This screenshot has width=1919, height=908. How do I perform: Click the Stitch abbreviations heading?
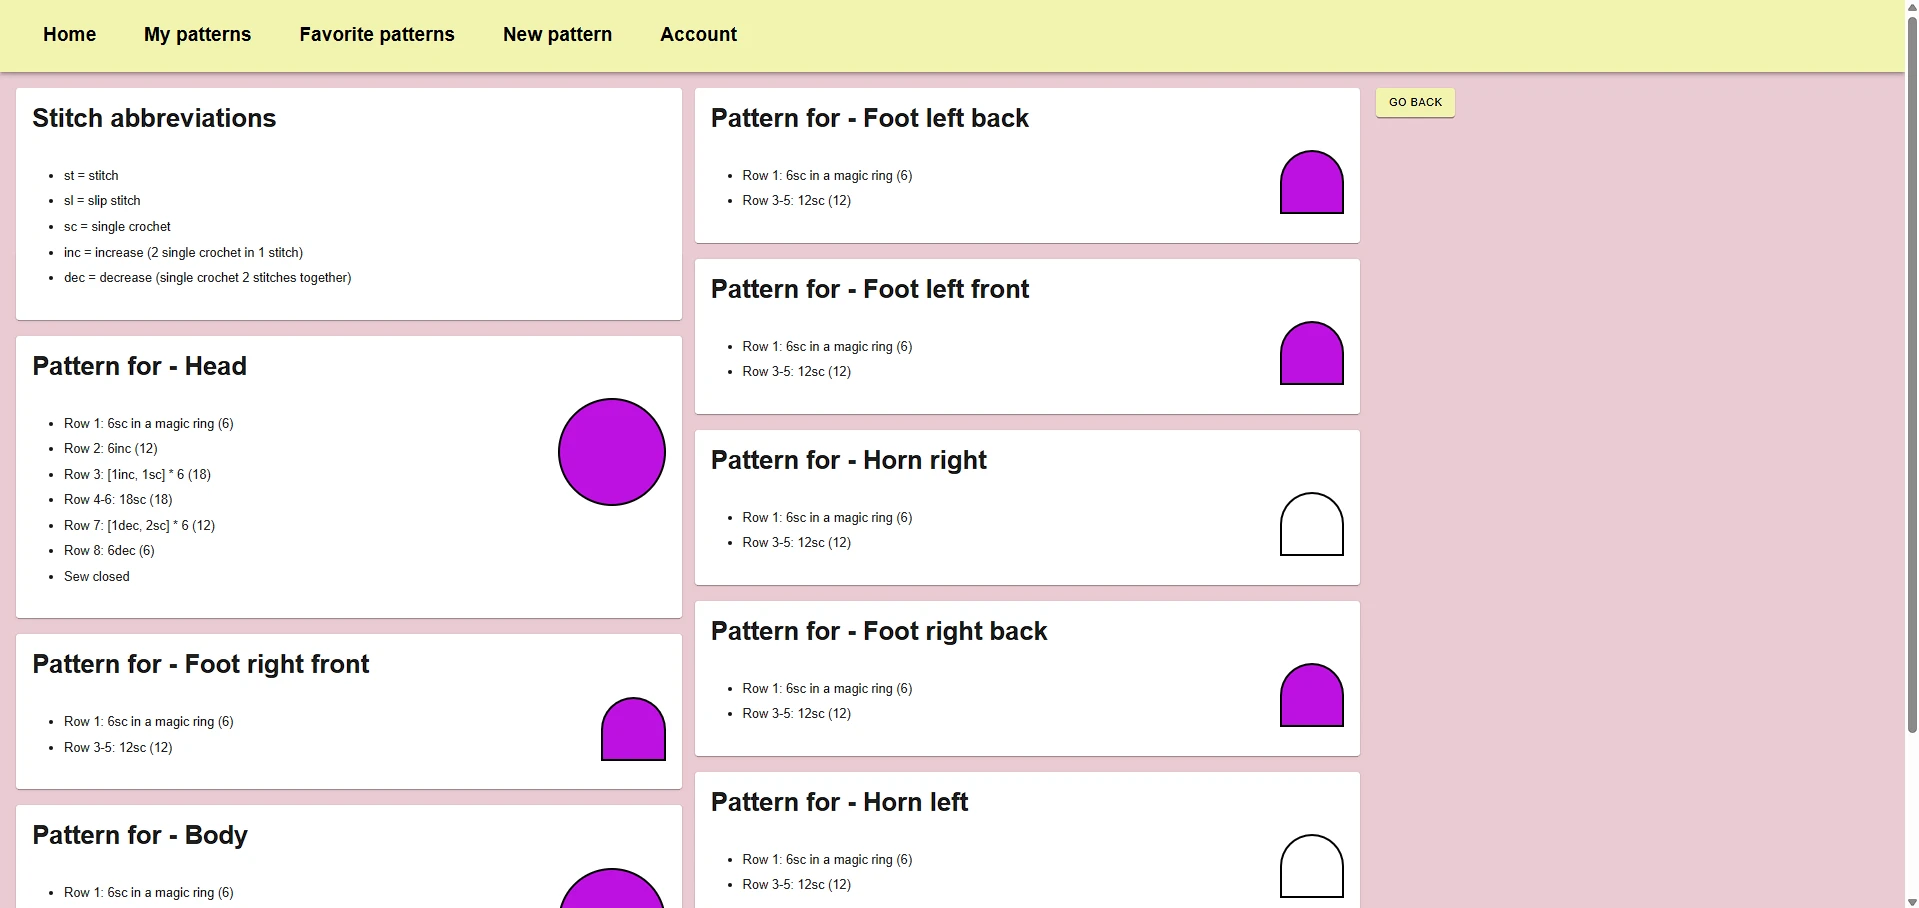point(154,118)
